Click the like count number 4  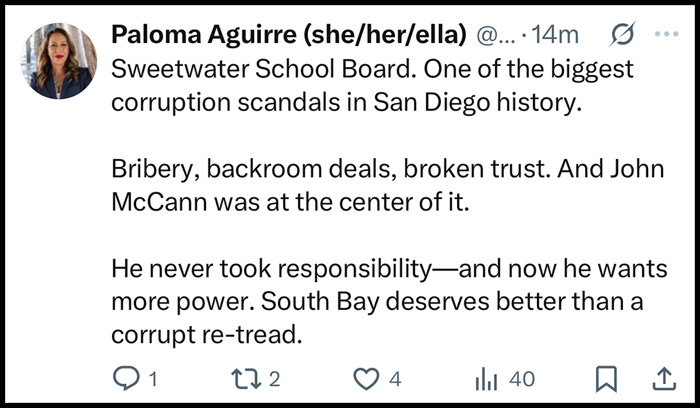pos(395,379)
